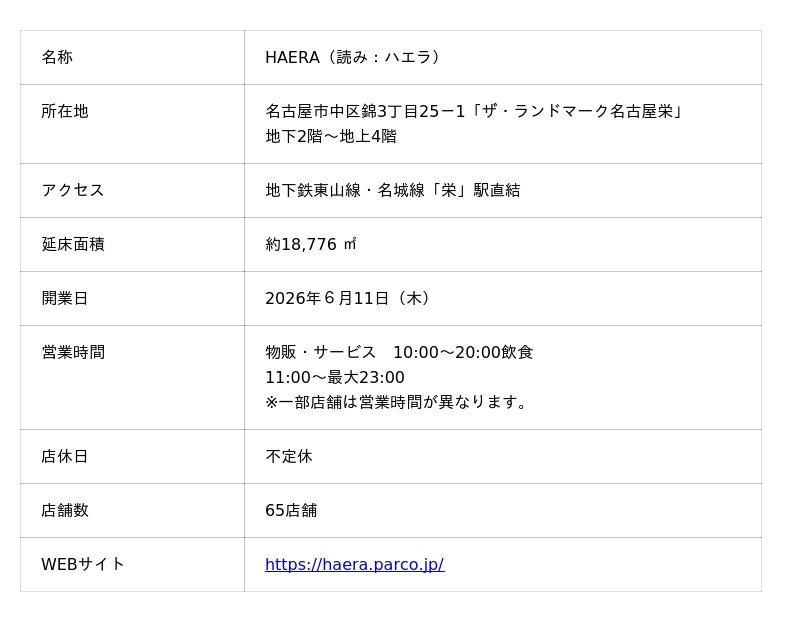Select the 地下鉄東山線・名城線 access text

click(345, 190)
